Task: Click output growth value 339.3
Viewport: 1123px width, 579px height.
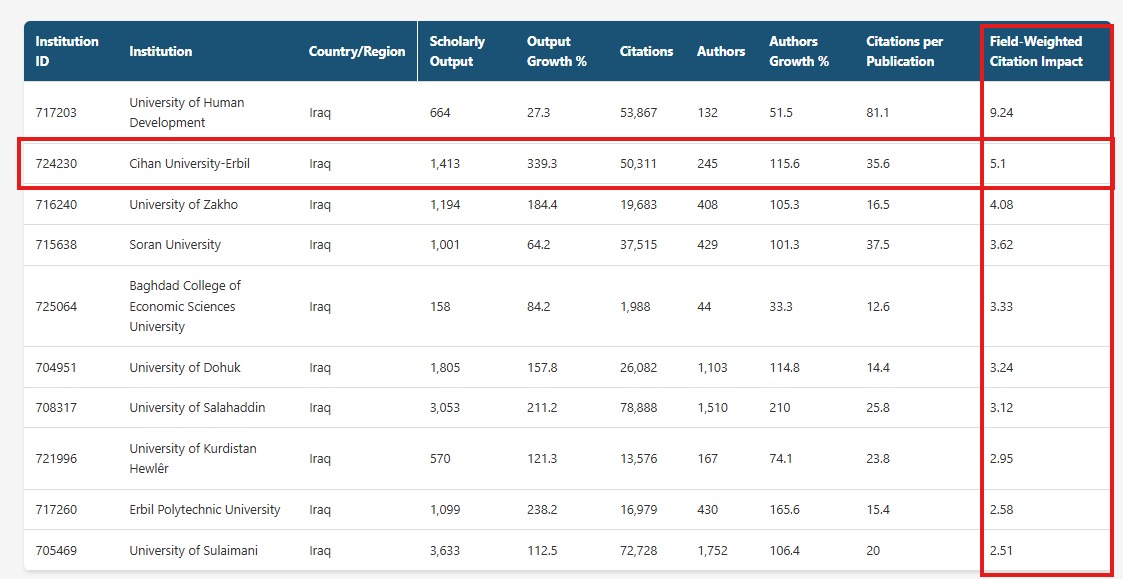Action: 542,163
